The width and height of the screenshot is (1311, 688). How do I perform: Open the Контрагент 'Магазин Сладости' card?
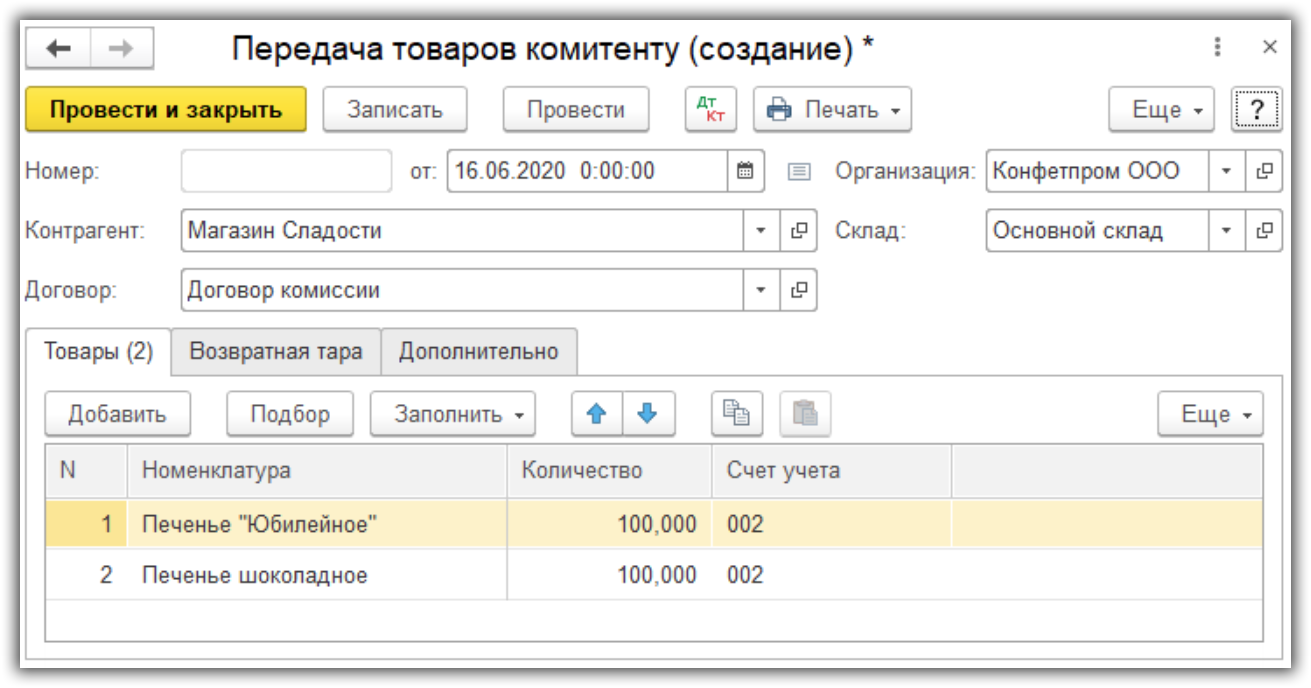798,231
